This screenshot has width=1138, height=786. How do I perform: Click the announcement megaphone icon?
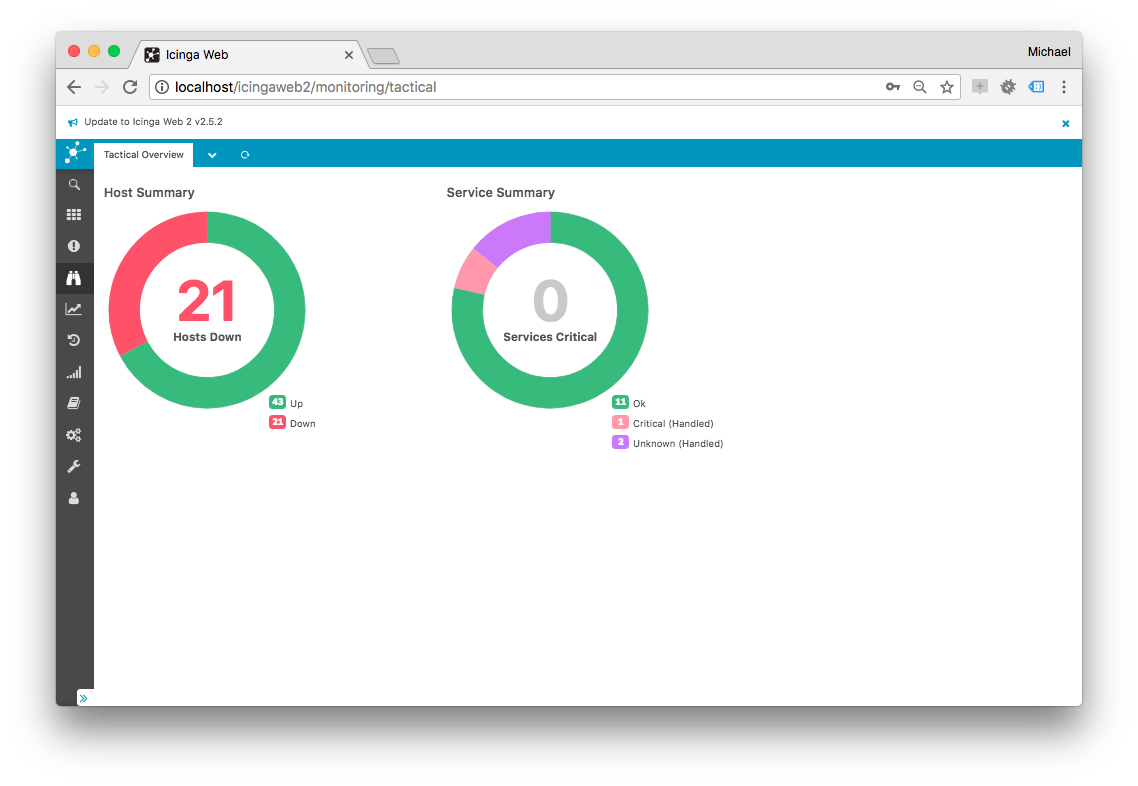(x=73, y=123)
